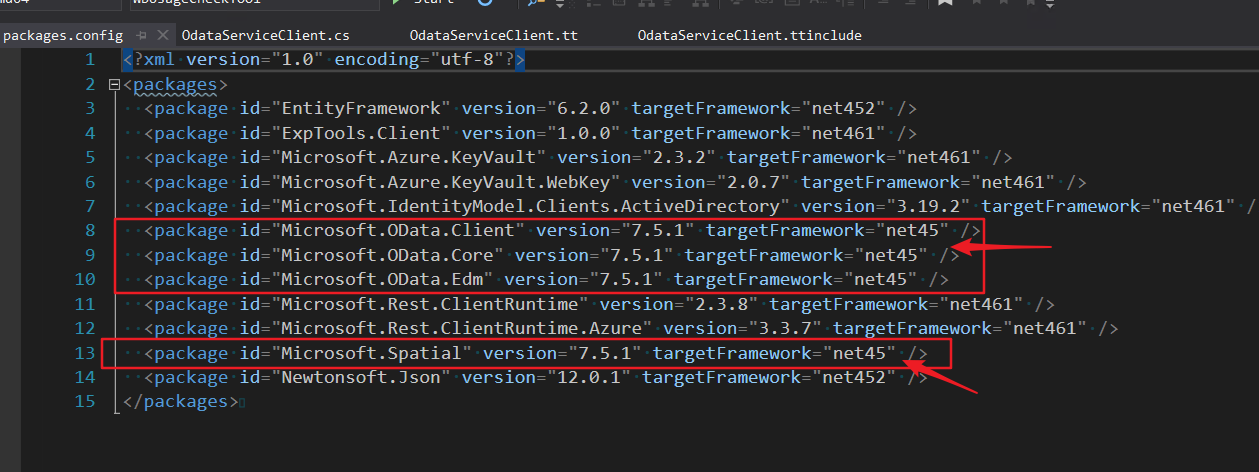Click the Microsoft.Rest.ClientRuntime id on line 11

[x=430, y=304]
